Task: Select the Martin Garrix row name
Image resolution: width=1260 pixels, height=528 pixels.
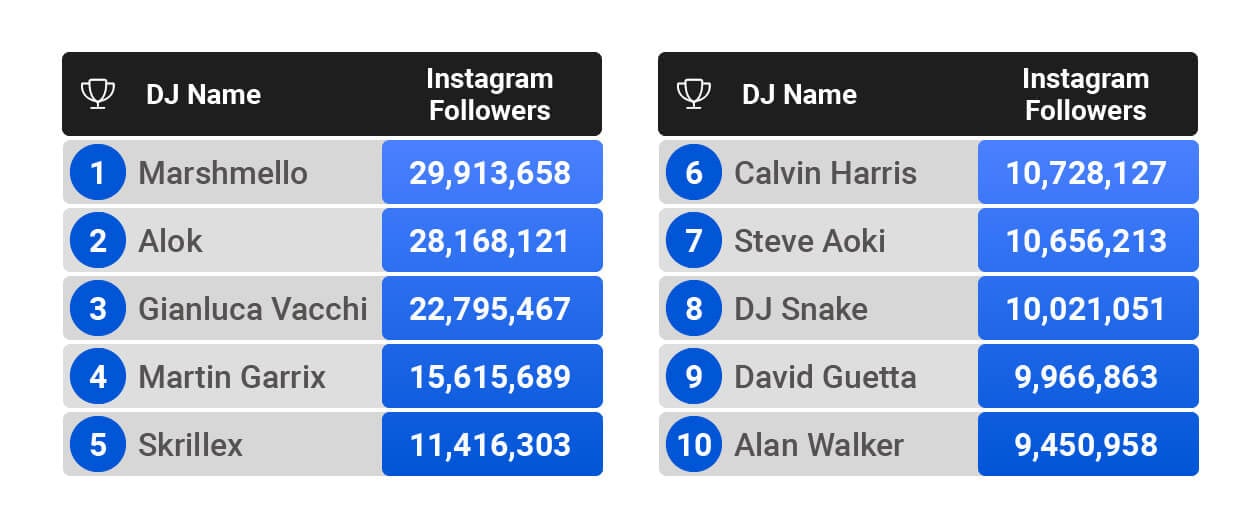Action: [232, 377]
